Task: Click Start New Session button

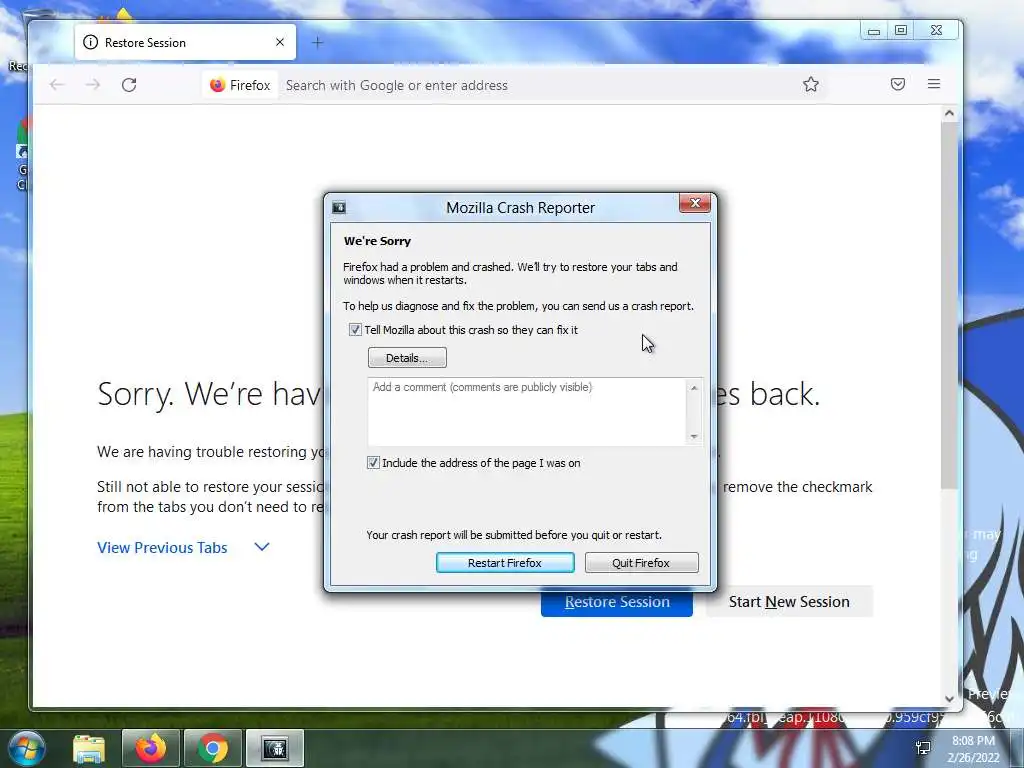Action: click(789, 601)
